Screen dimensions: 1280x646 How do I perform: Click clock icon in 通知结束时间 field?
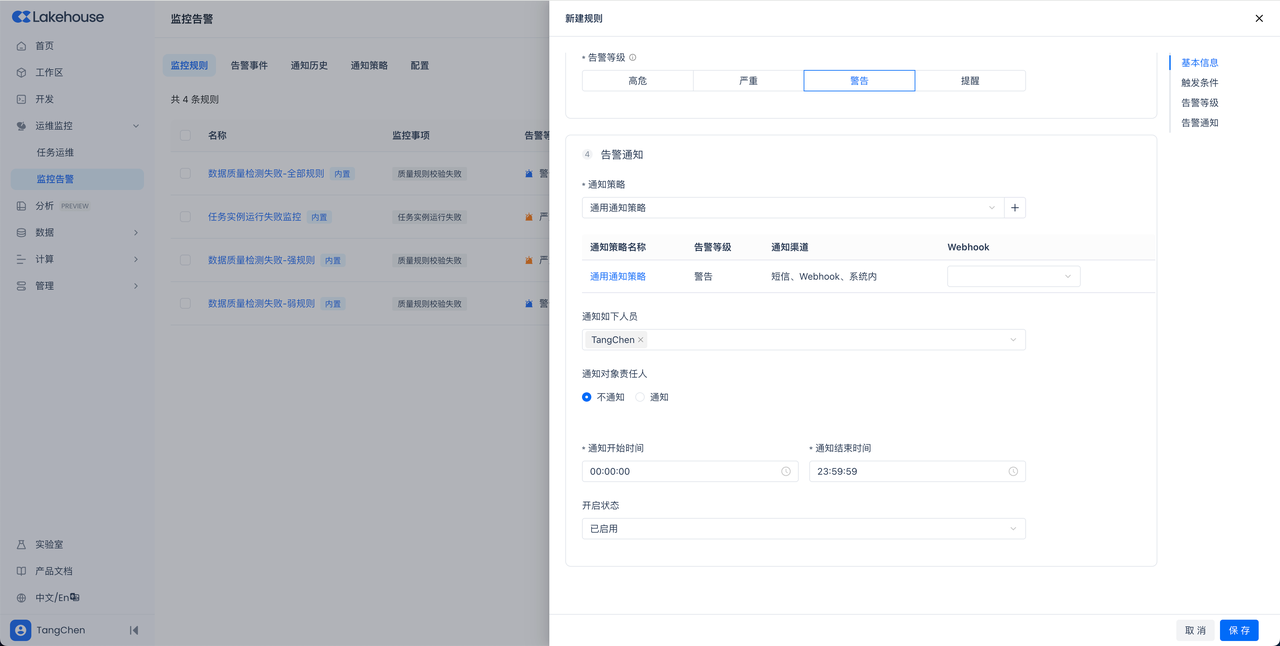[1013, 471]
